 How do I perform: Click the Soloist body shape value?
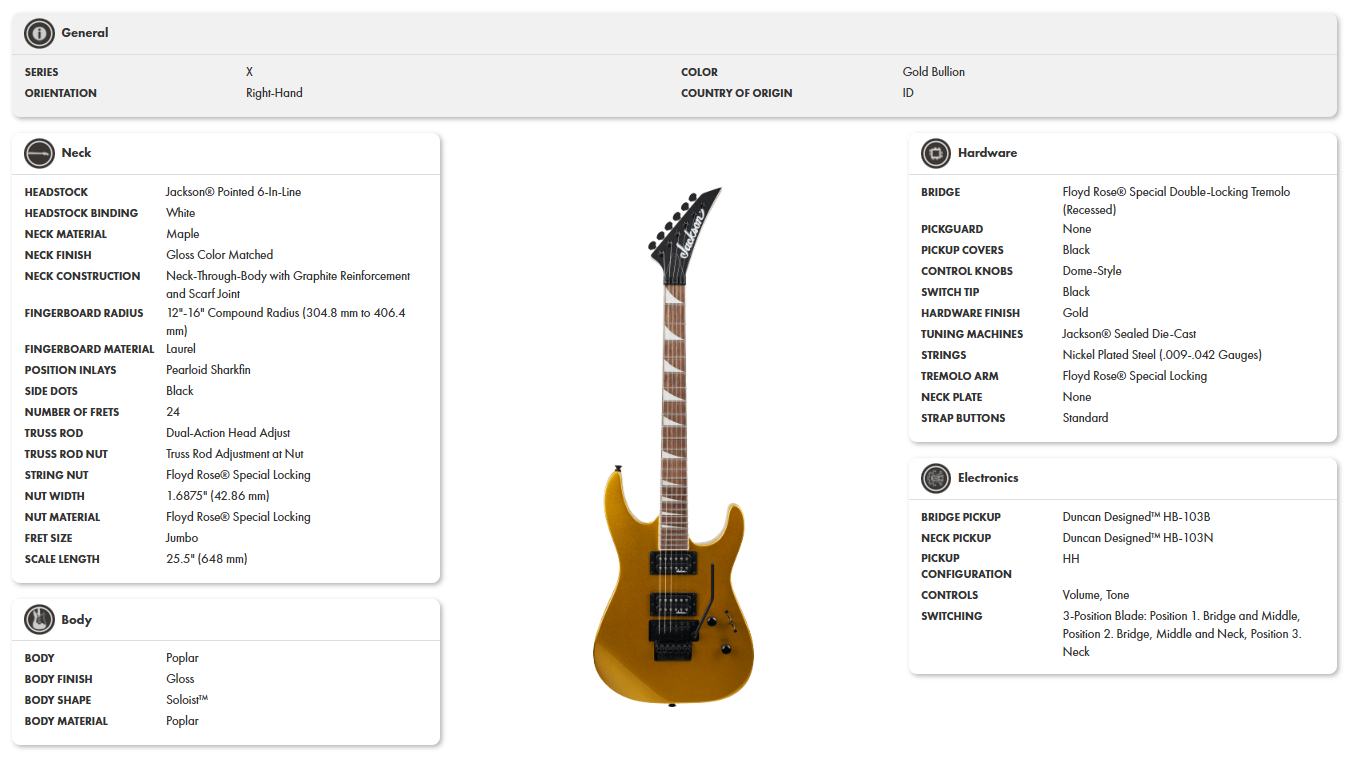[x=187, y=700]
